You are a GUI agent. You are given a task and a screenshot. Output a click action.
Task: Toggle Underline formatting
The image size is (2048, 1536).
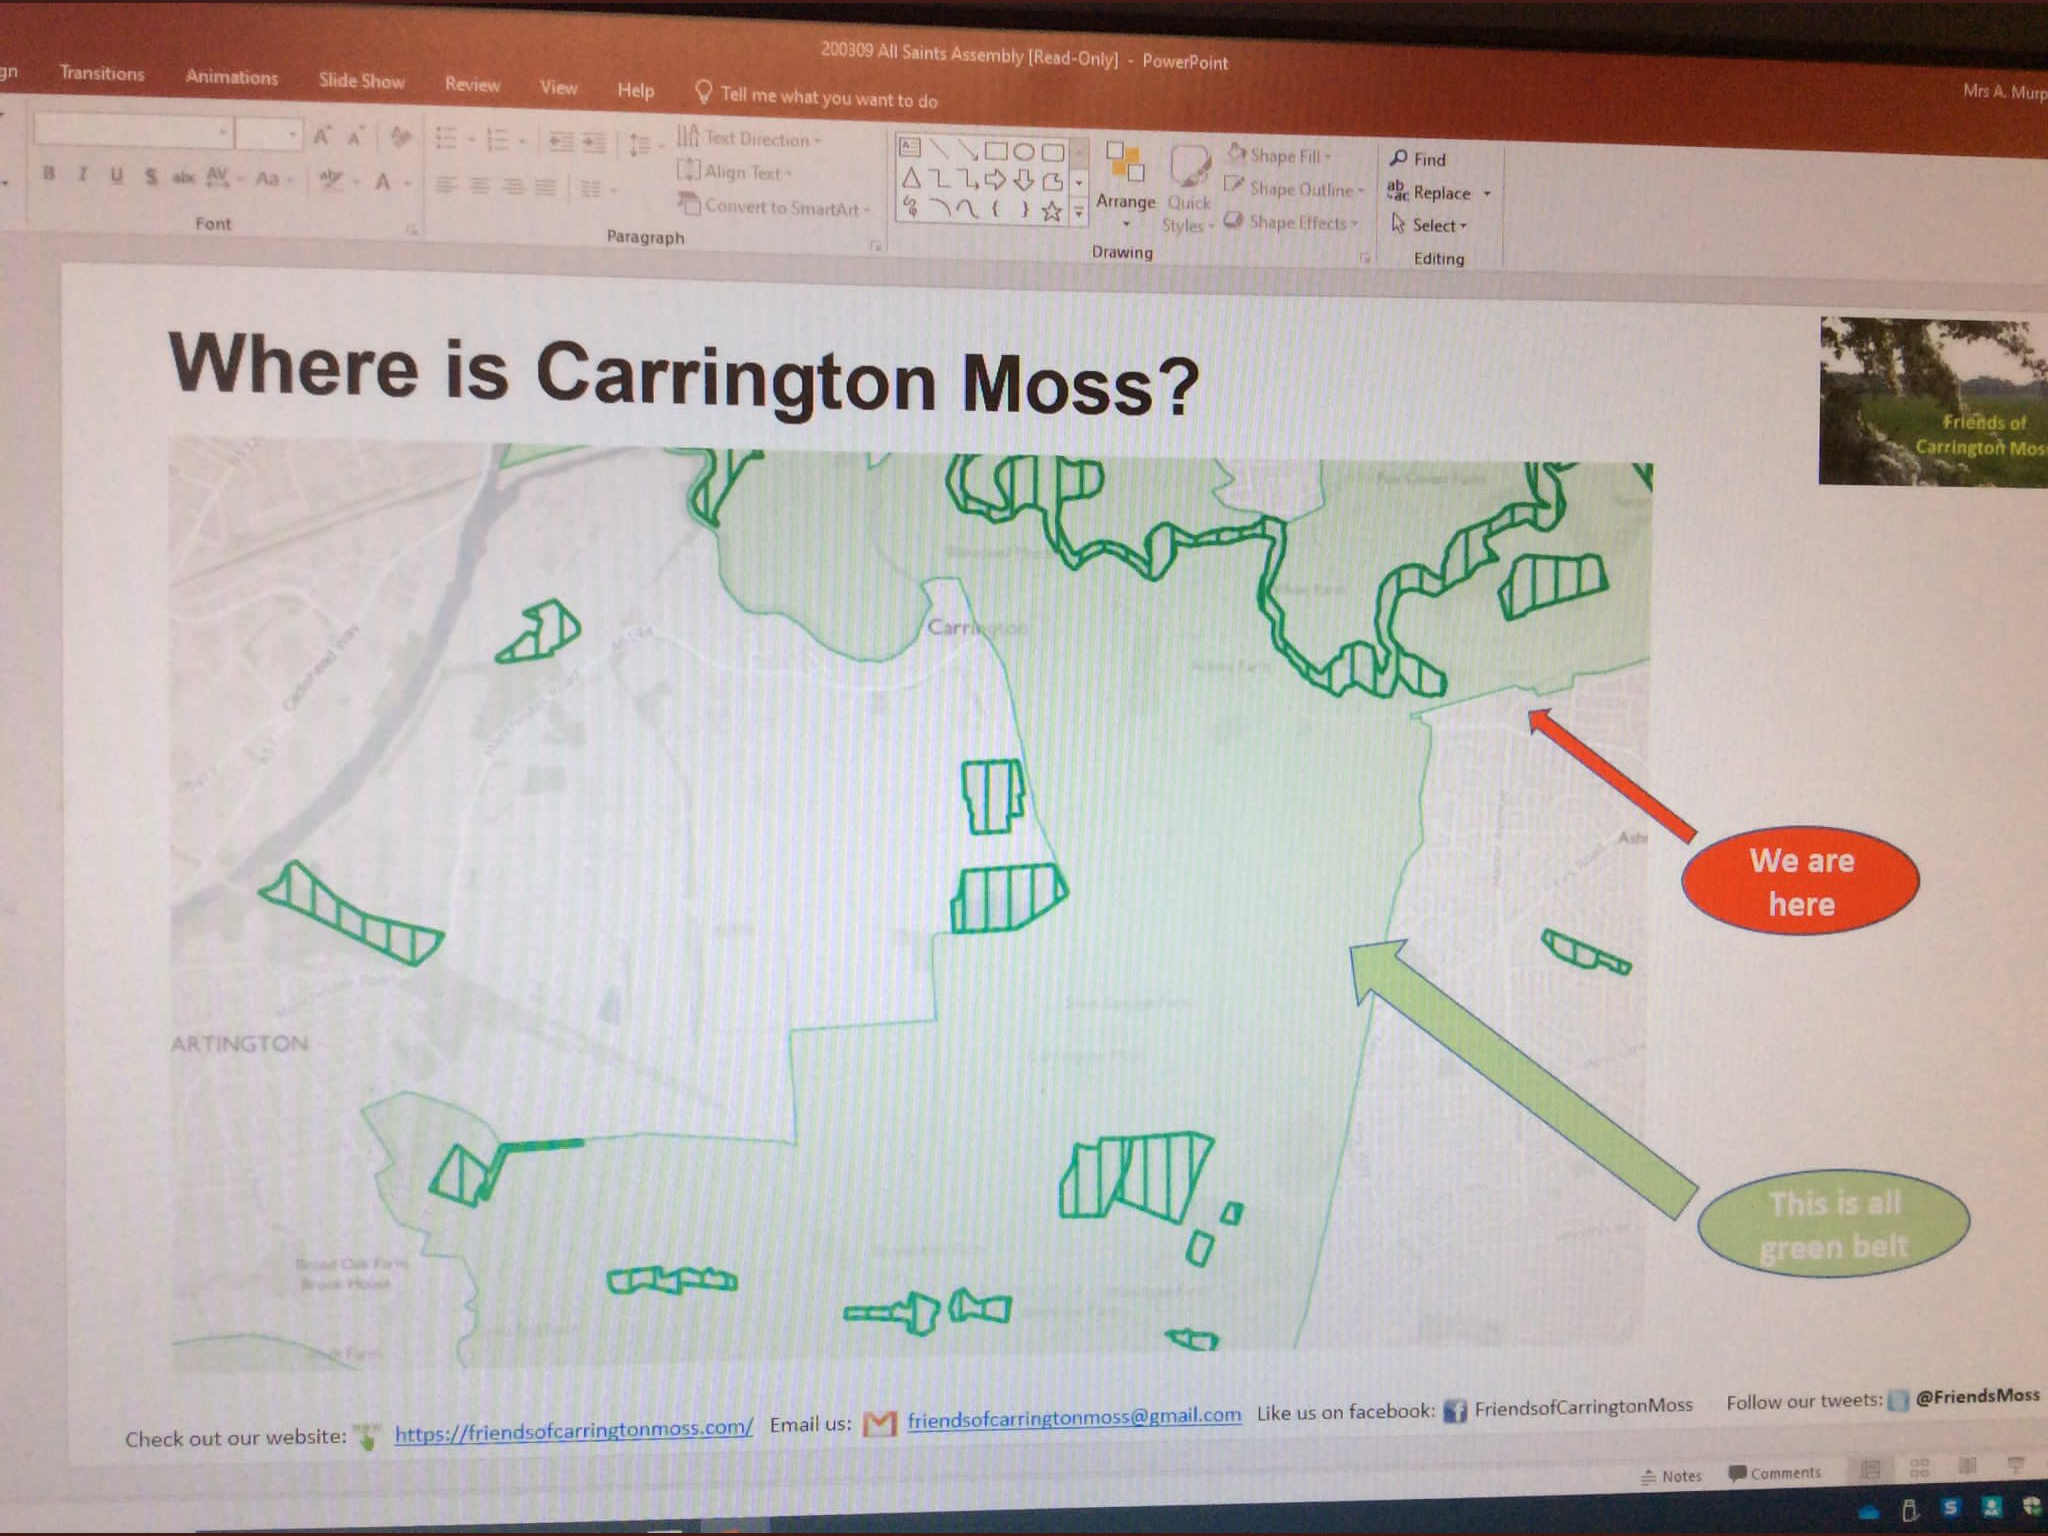point(116,176)
